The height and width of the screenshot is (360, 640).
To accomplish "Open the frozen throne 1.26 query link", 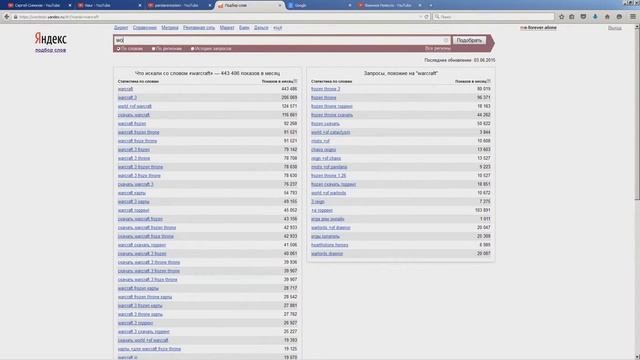I will [x=329, y=176].
